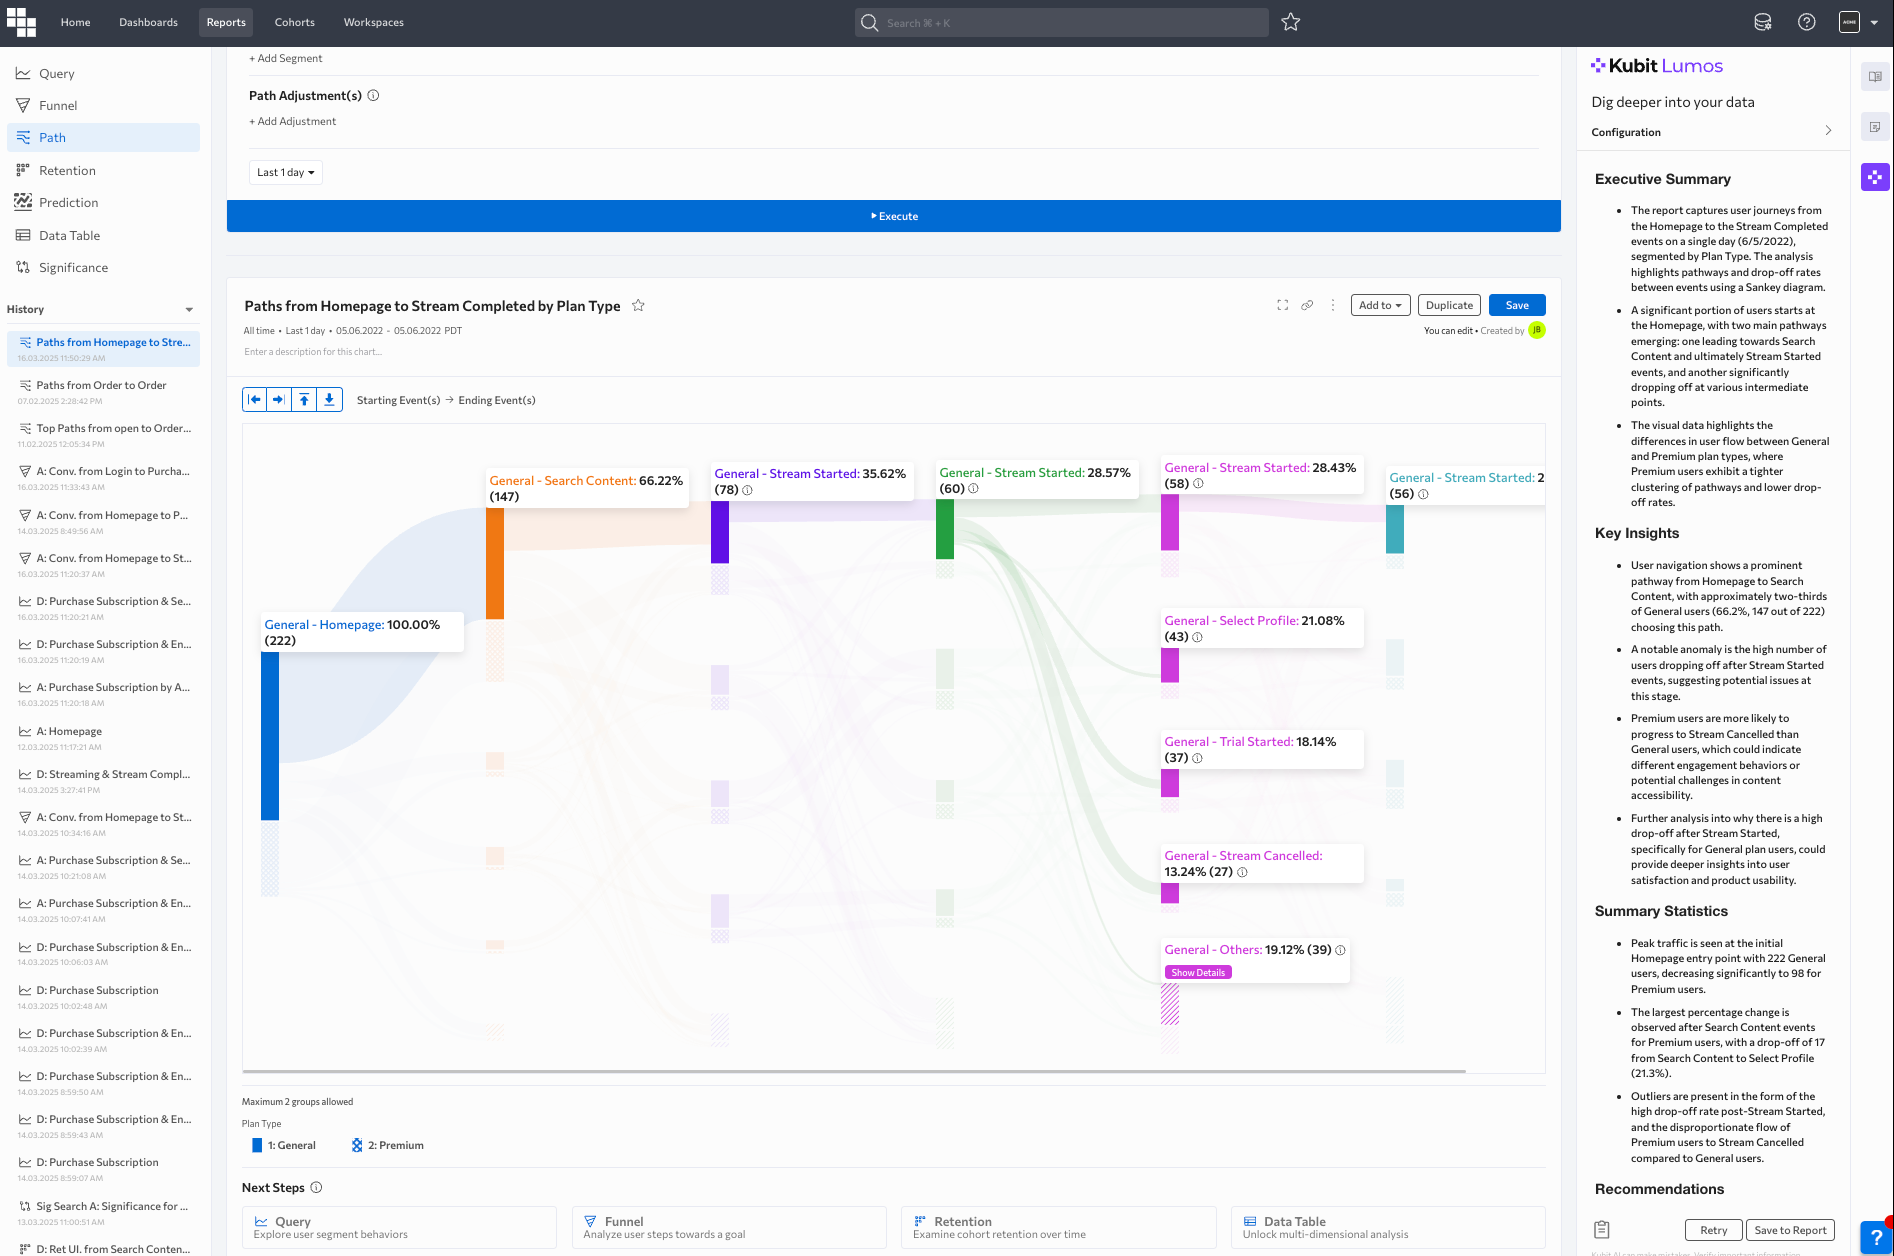Click Show Details under General - Others
Viewport: 1894px width, 1256px height.
click(x=1198, y=973)
